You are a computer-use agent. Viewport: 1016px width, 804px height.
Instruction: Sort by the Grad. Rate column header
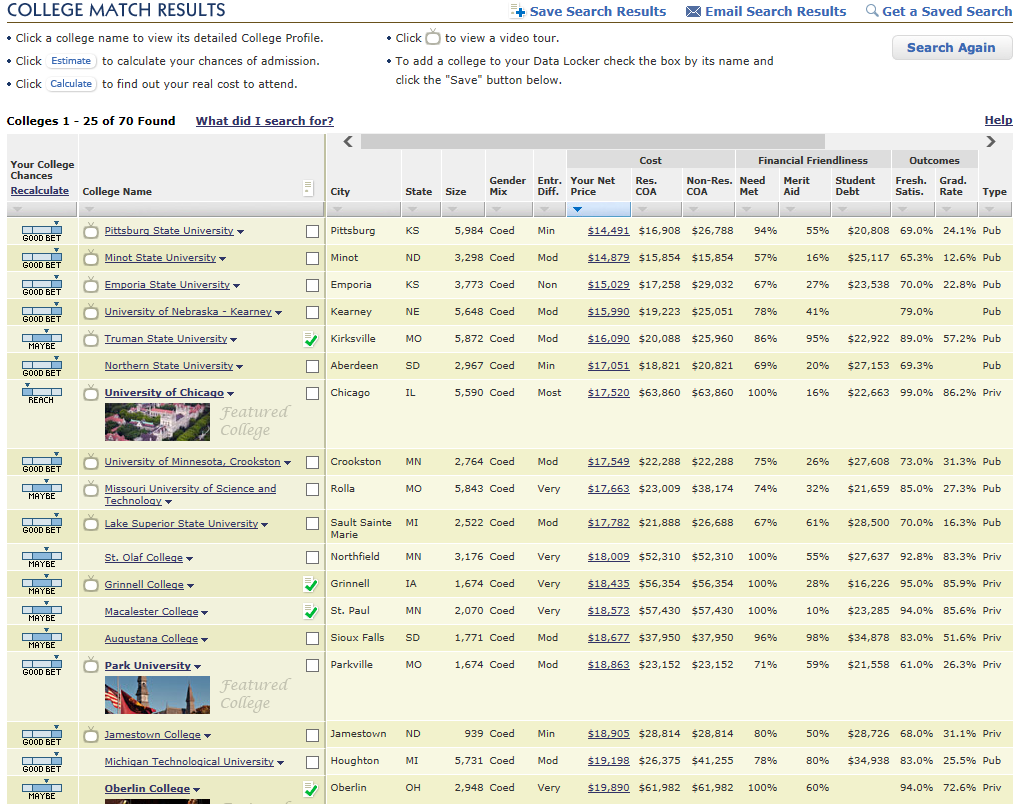pyautogui.click(x=952, y=186)
